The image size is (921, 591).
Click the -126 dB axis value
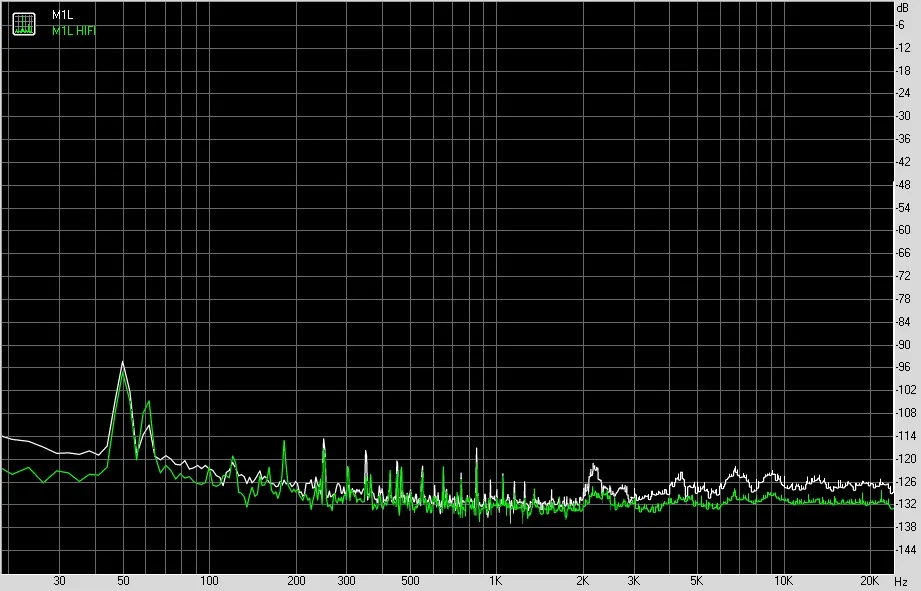click(905, 481)
